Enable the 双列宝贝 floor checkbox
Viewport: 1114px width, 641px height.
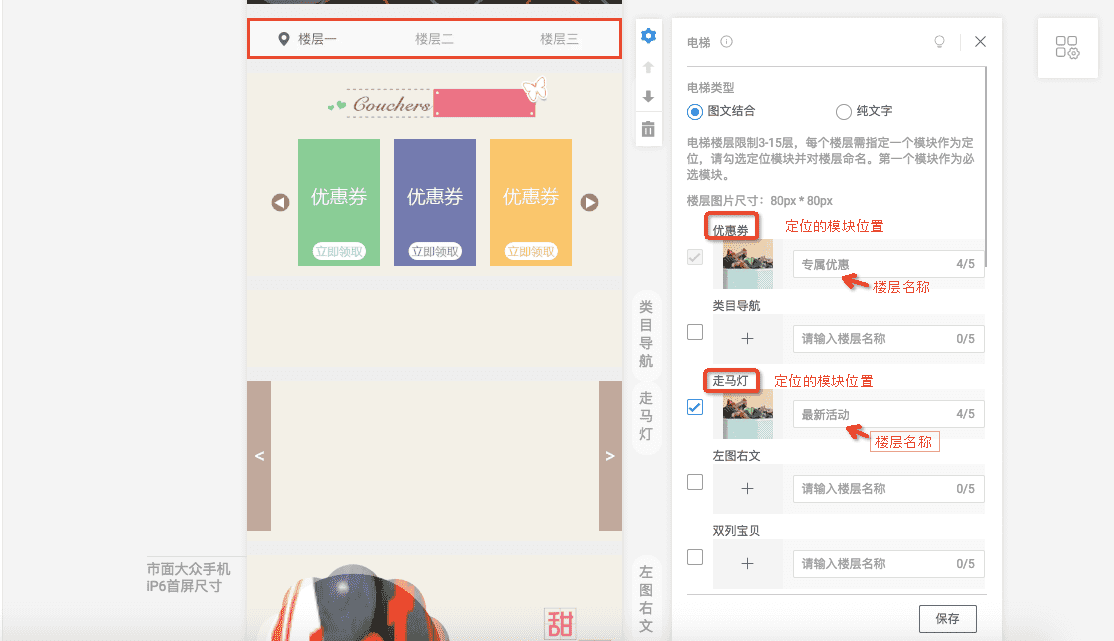point(695,557)
